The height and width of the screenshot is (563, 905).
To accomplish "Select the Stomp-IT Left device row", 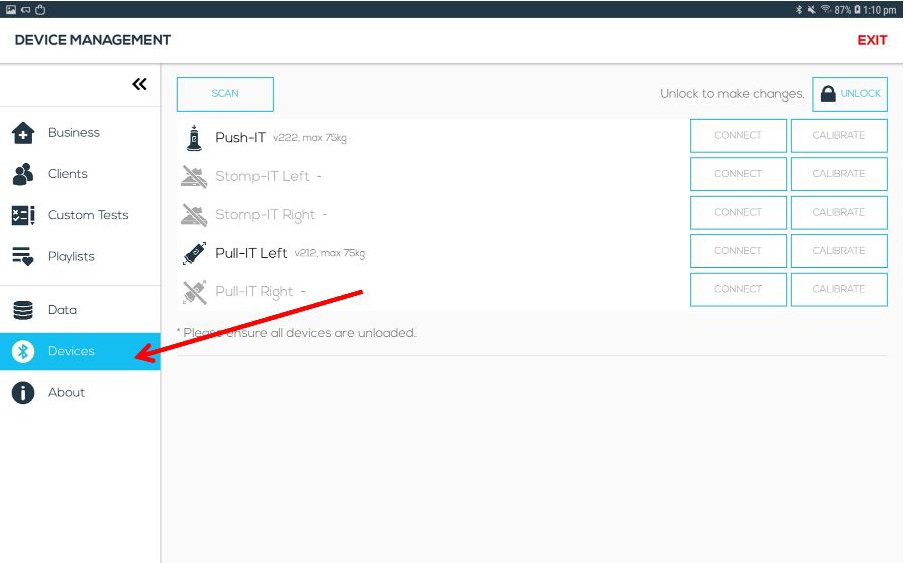I will pyautogui.click(x=262, y=177).
